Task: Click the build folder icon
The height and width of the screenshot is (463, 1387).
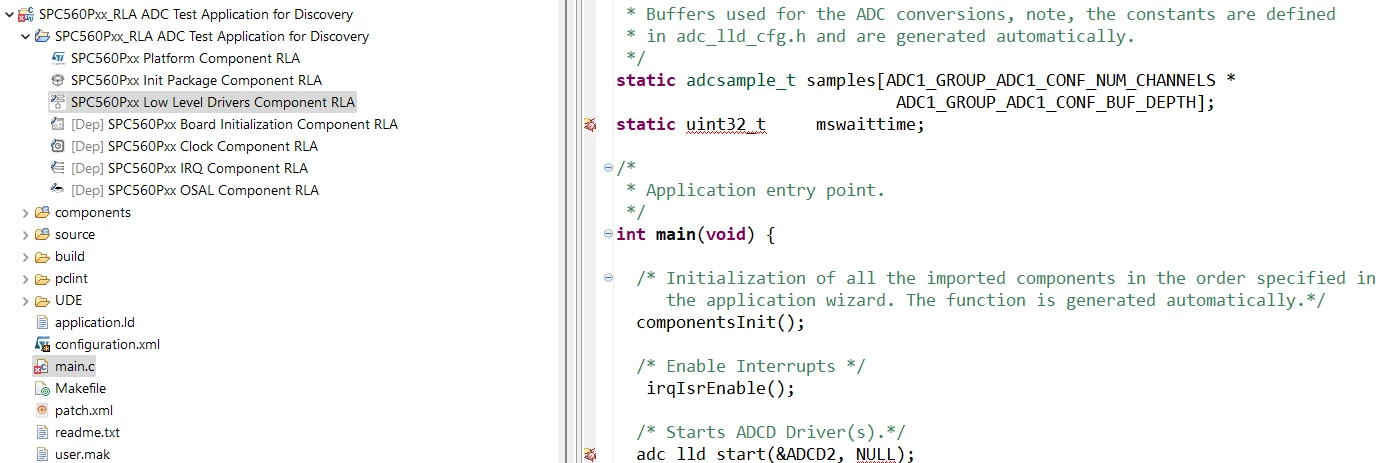Action: [x=42, y=256]
